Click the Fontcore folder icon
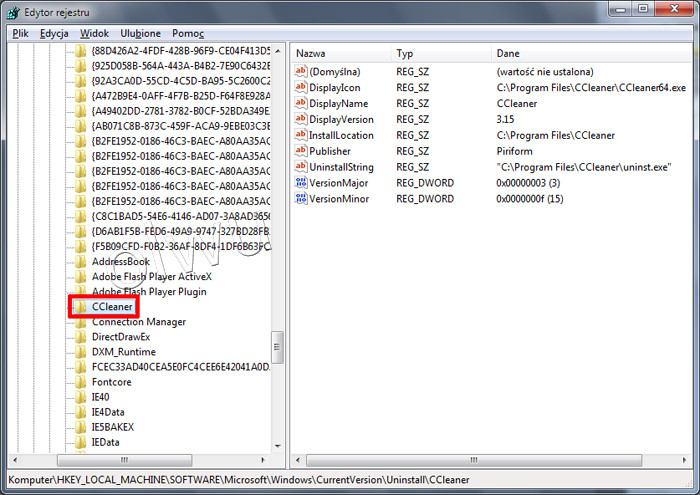This screenshot has width=700, height=495. coord(80,382)
